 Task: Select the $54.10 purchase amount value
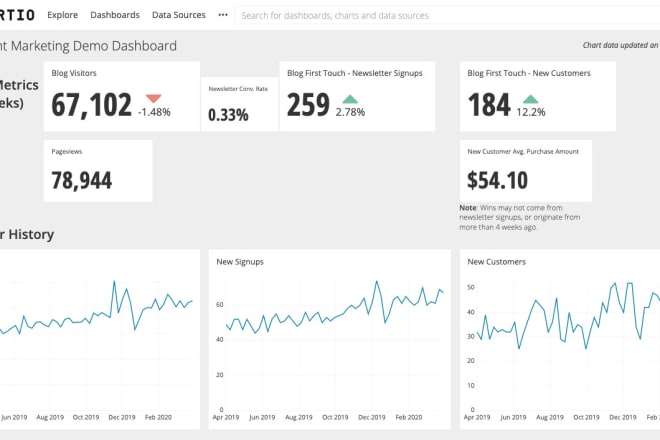pyautogui.click(x=497, y=180)
